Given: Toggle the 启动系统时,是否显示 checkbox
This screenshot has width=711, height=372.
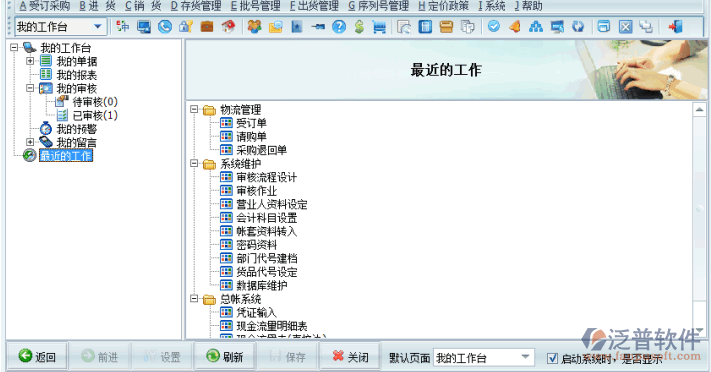Looking at the screenshot, I should coord(552,358).
